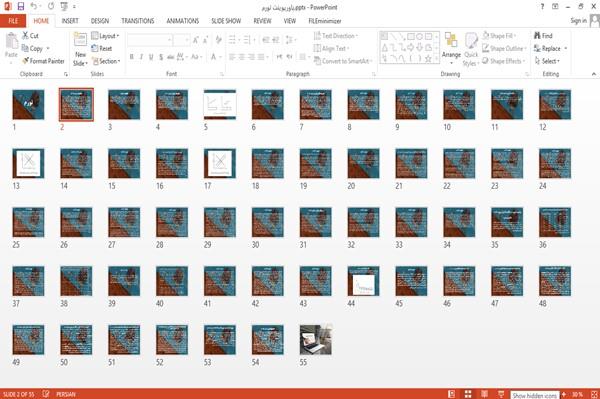Toggle Bold formatting
Image resolution: width=600 pixels, height=399 pixels.
[x=132, y=57]
